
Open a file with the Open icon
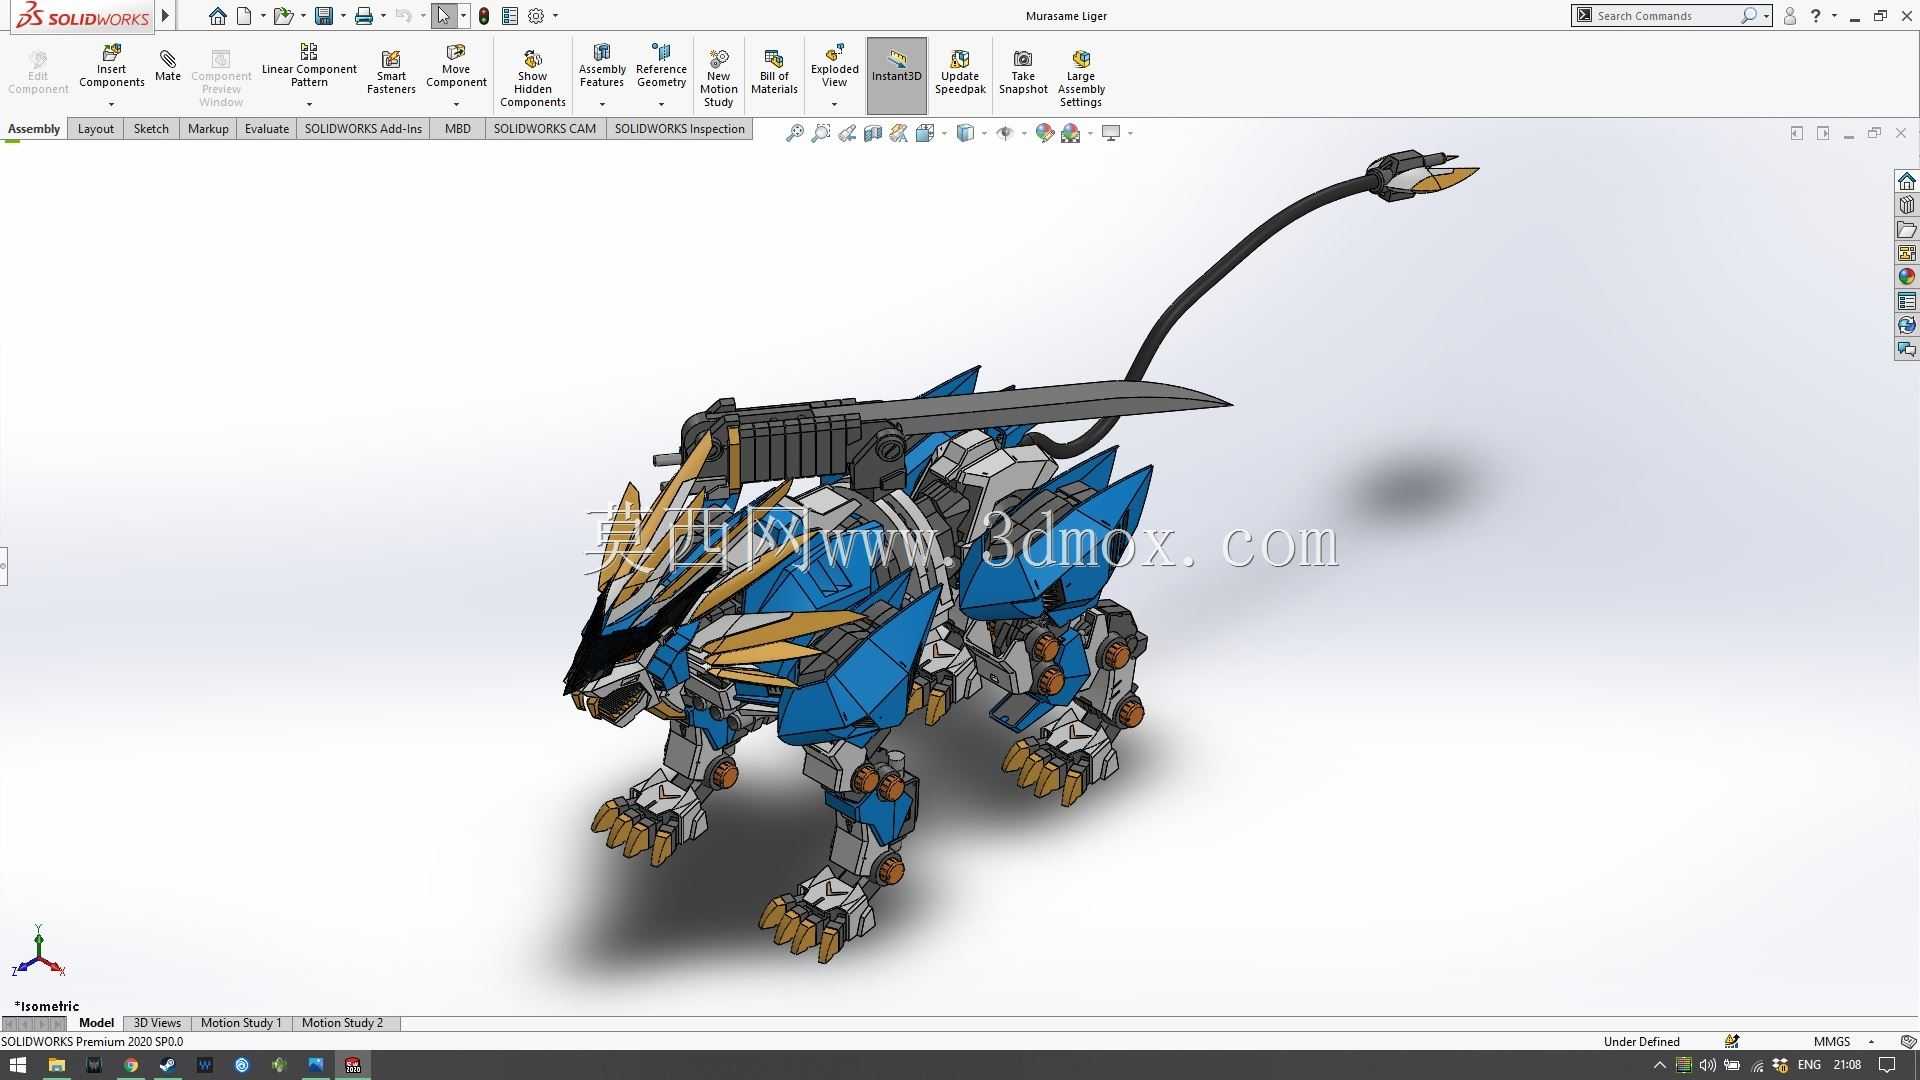pos(283,16)
